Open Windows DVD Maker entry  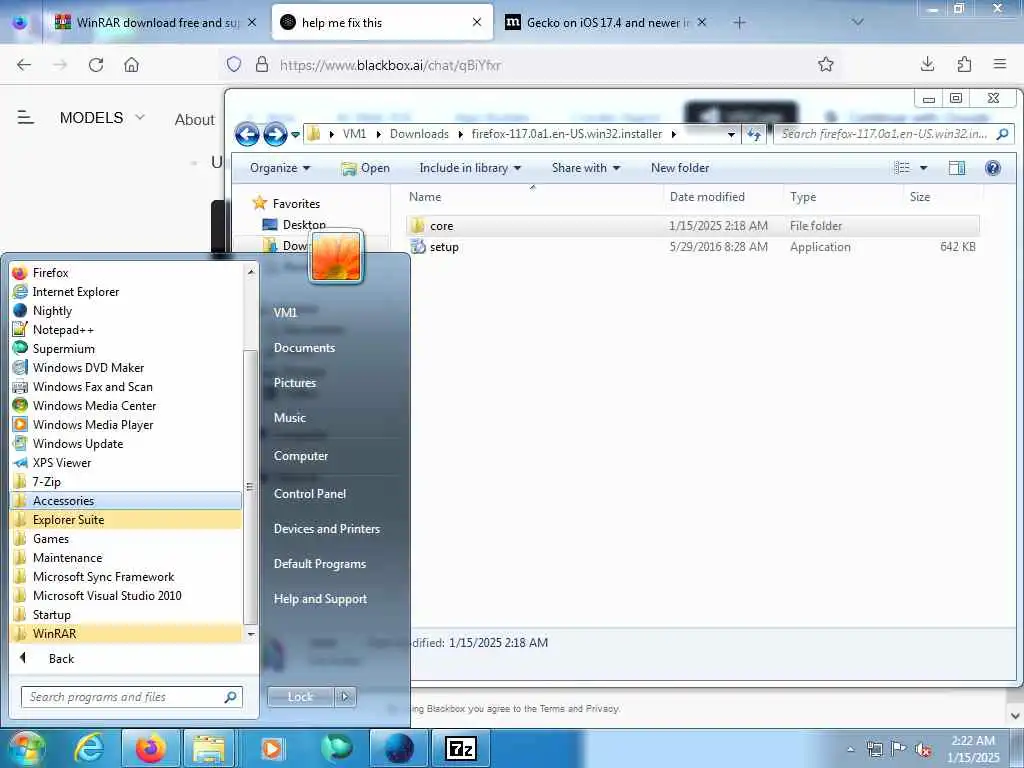click(125, 367)
